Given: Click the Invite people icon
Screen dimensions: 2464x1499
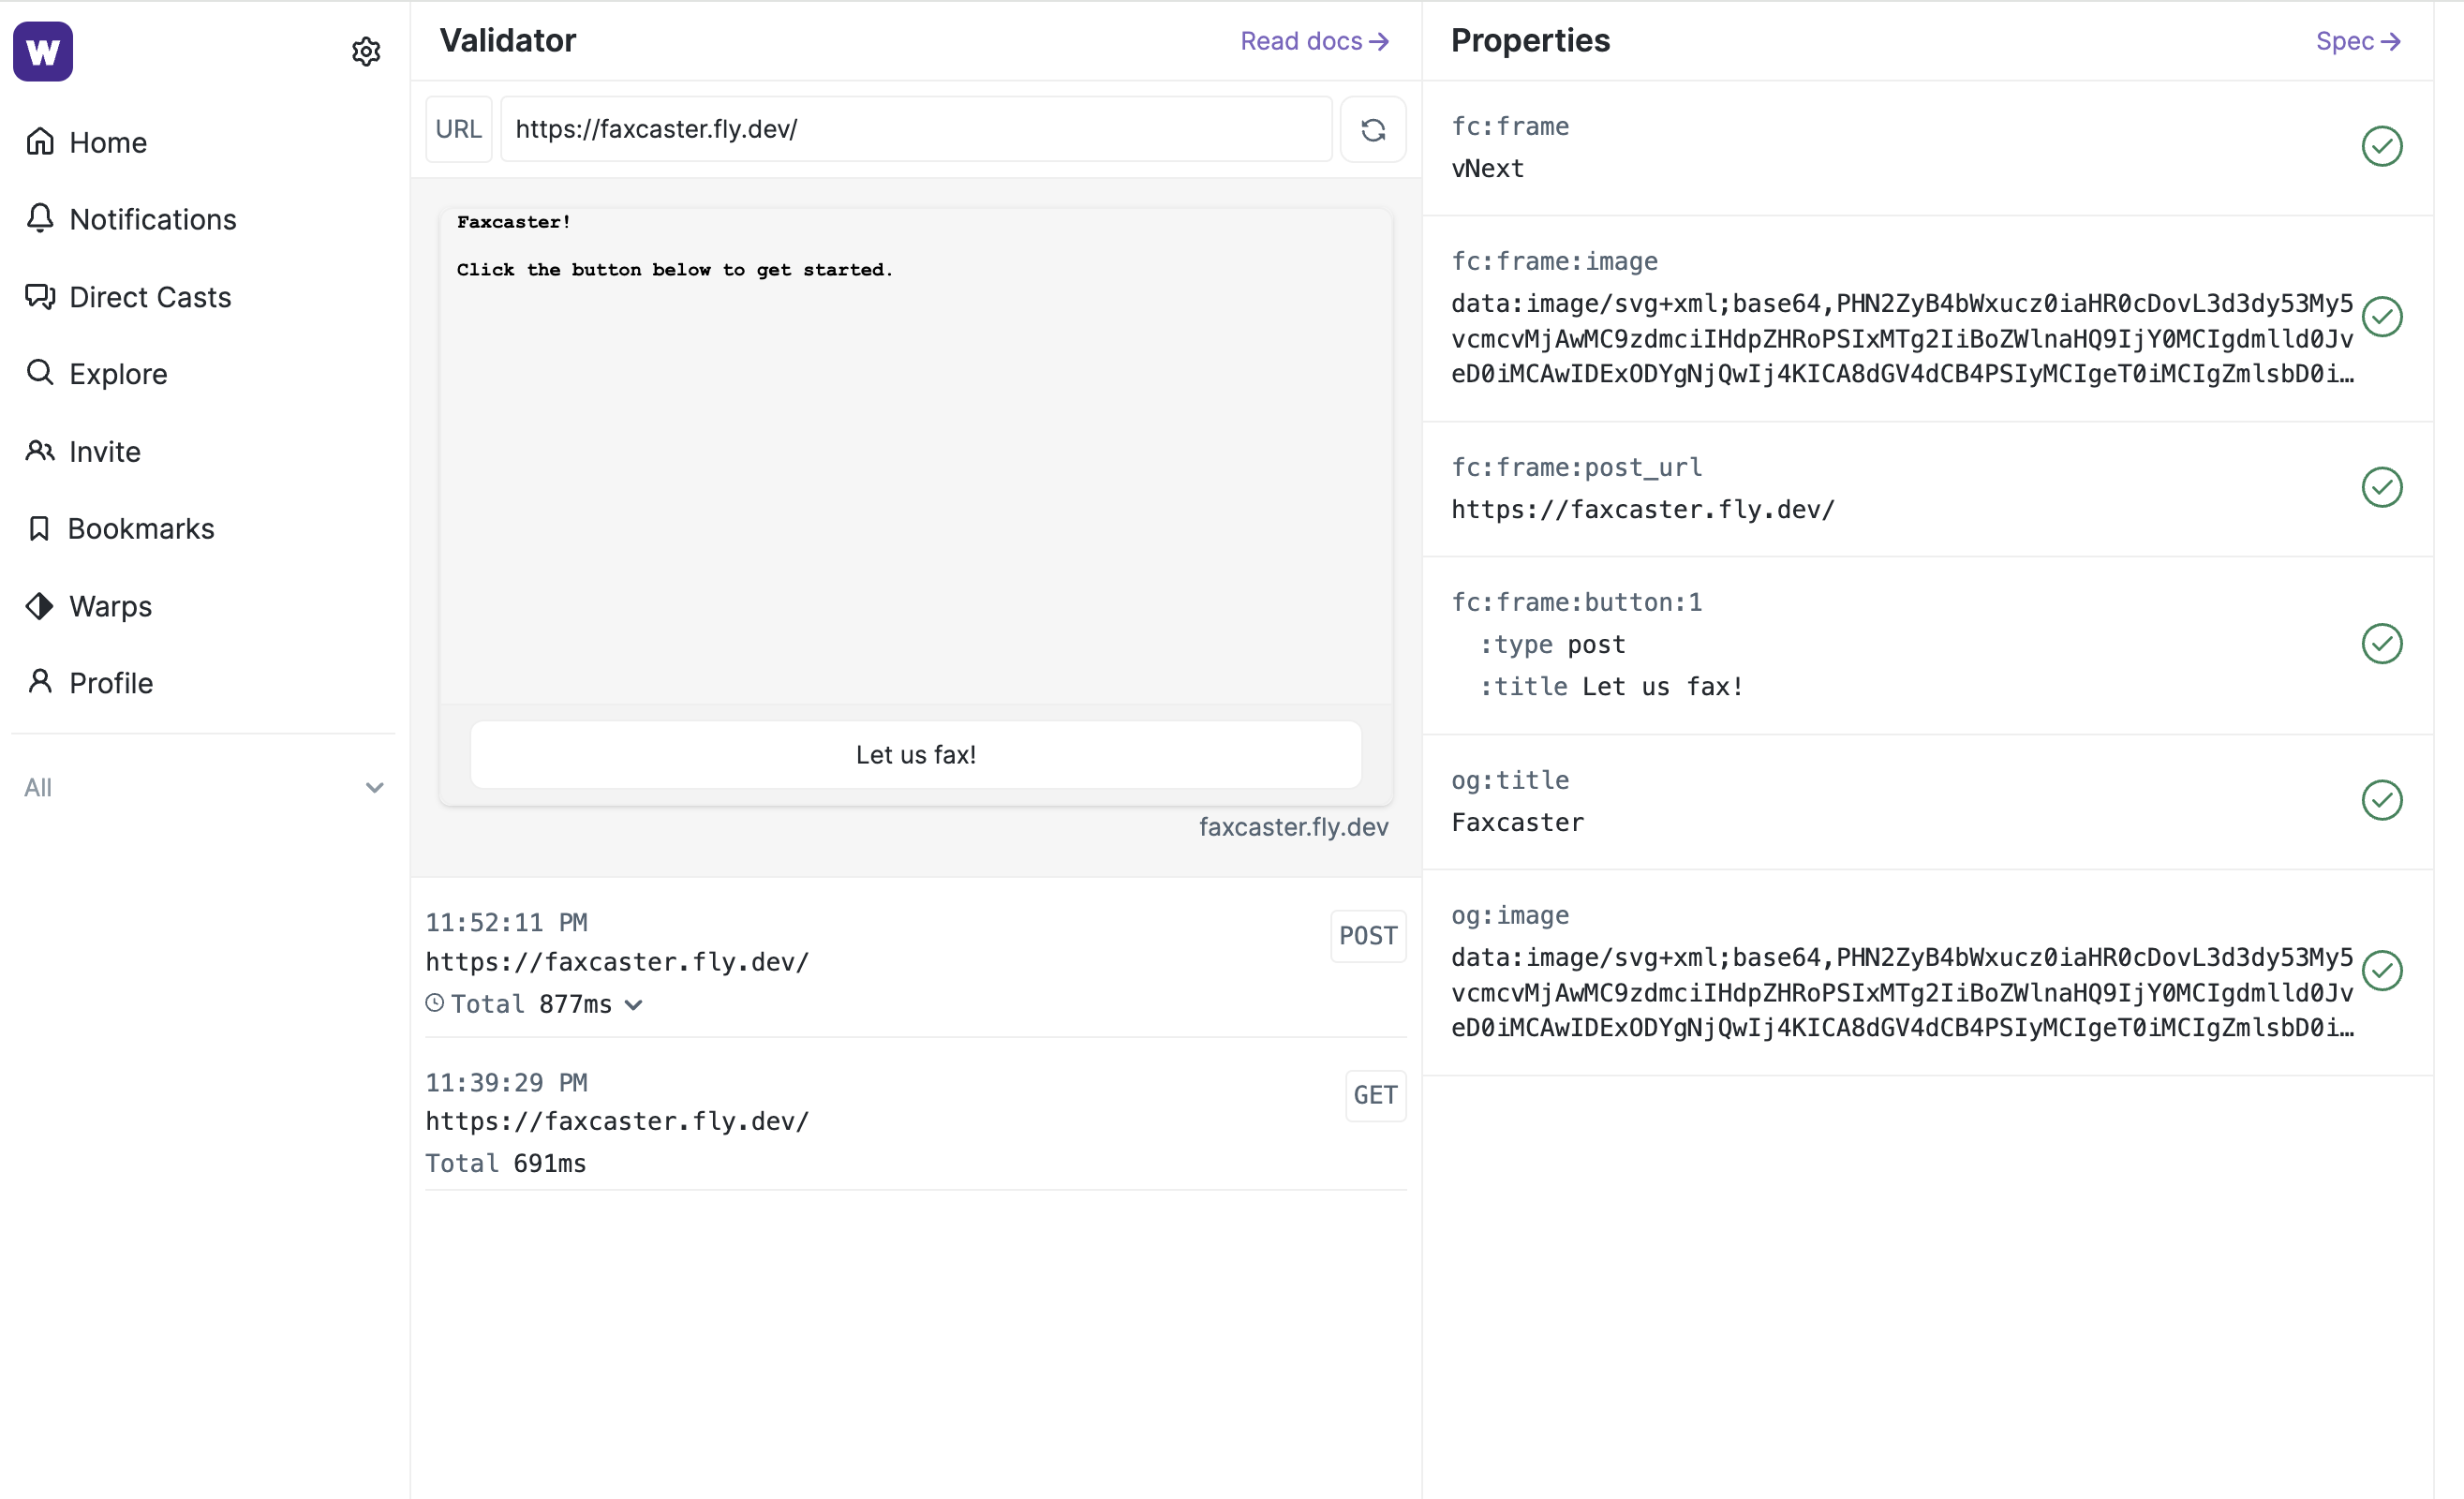Looking at the screenshot, I should pos(40,451).
